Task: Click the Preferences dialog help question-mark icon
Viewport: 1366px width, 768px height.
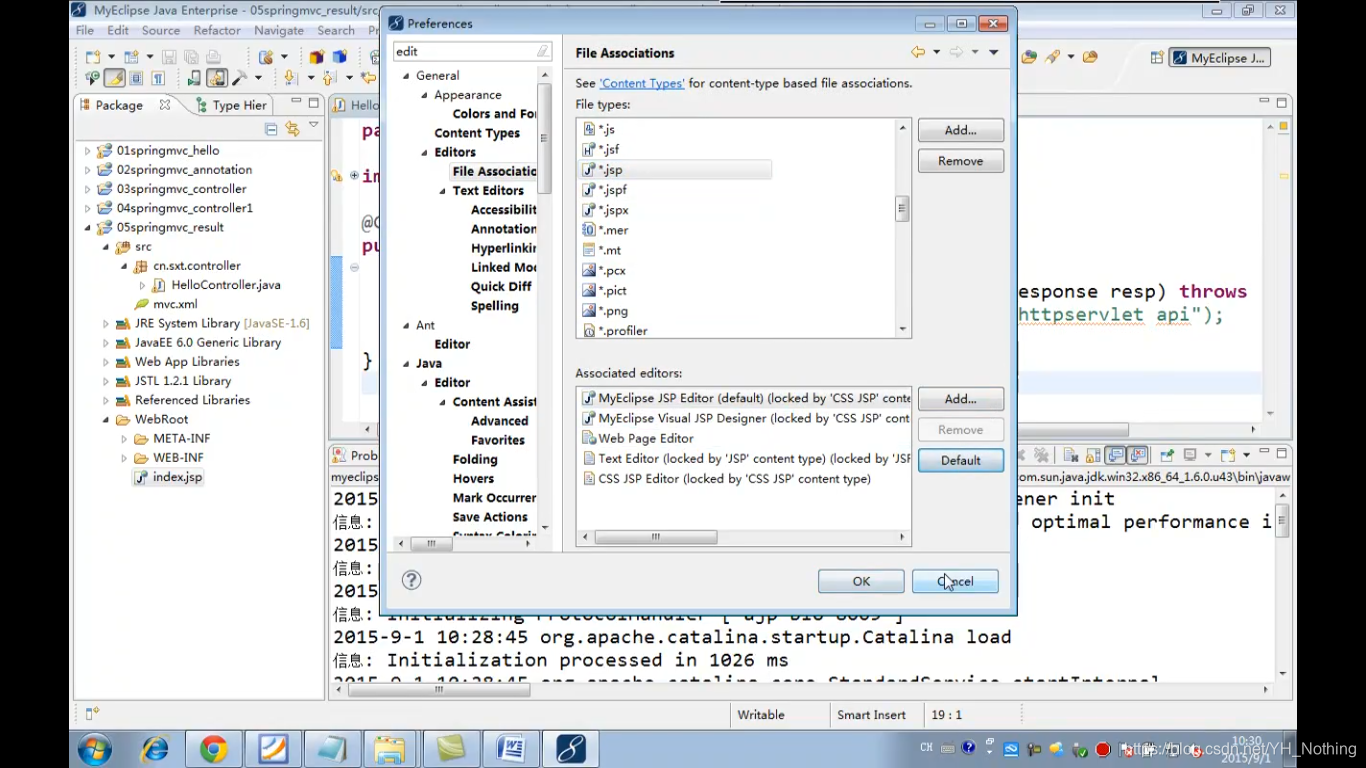Action: tap(411, 580)
